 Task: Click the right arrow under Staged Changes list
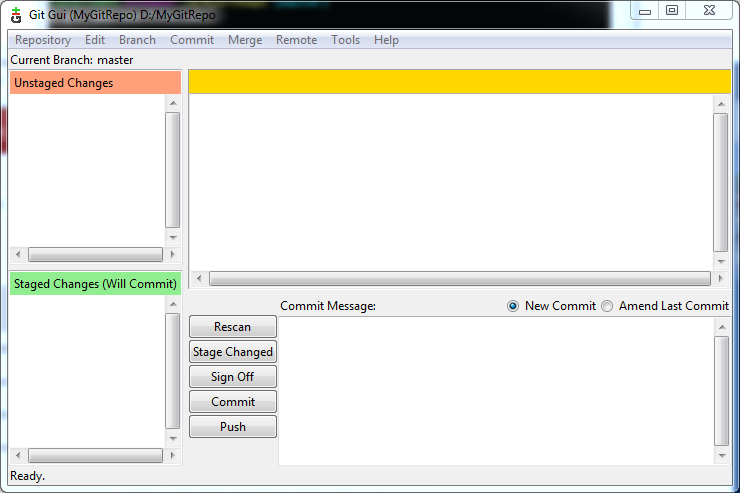click(172, 455)
